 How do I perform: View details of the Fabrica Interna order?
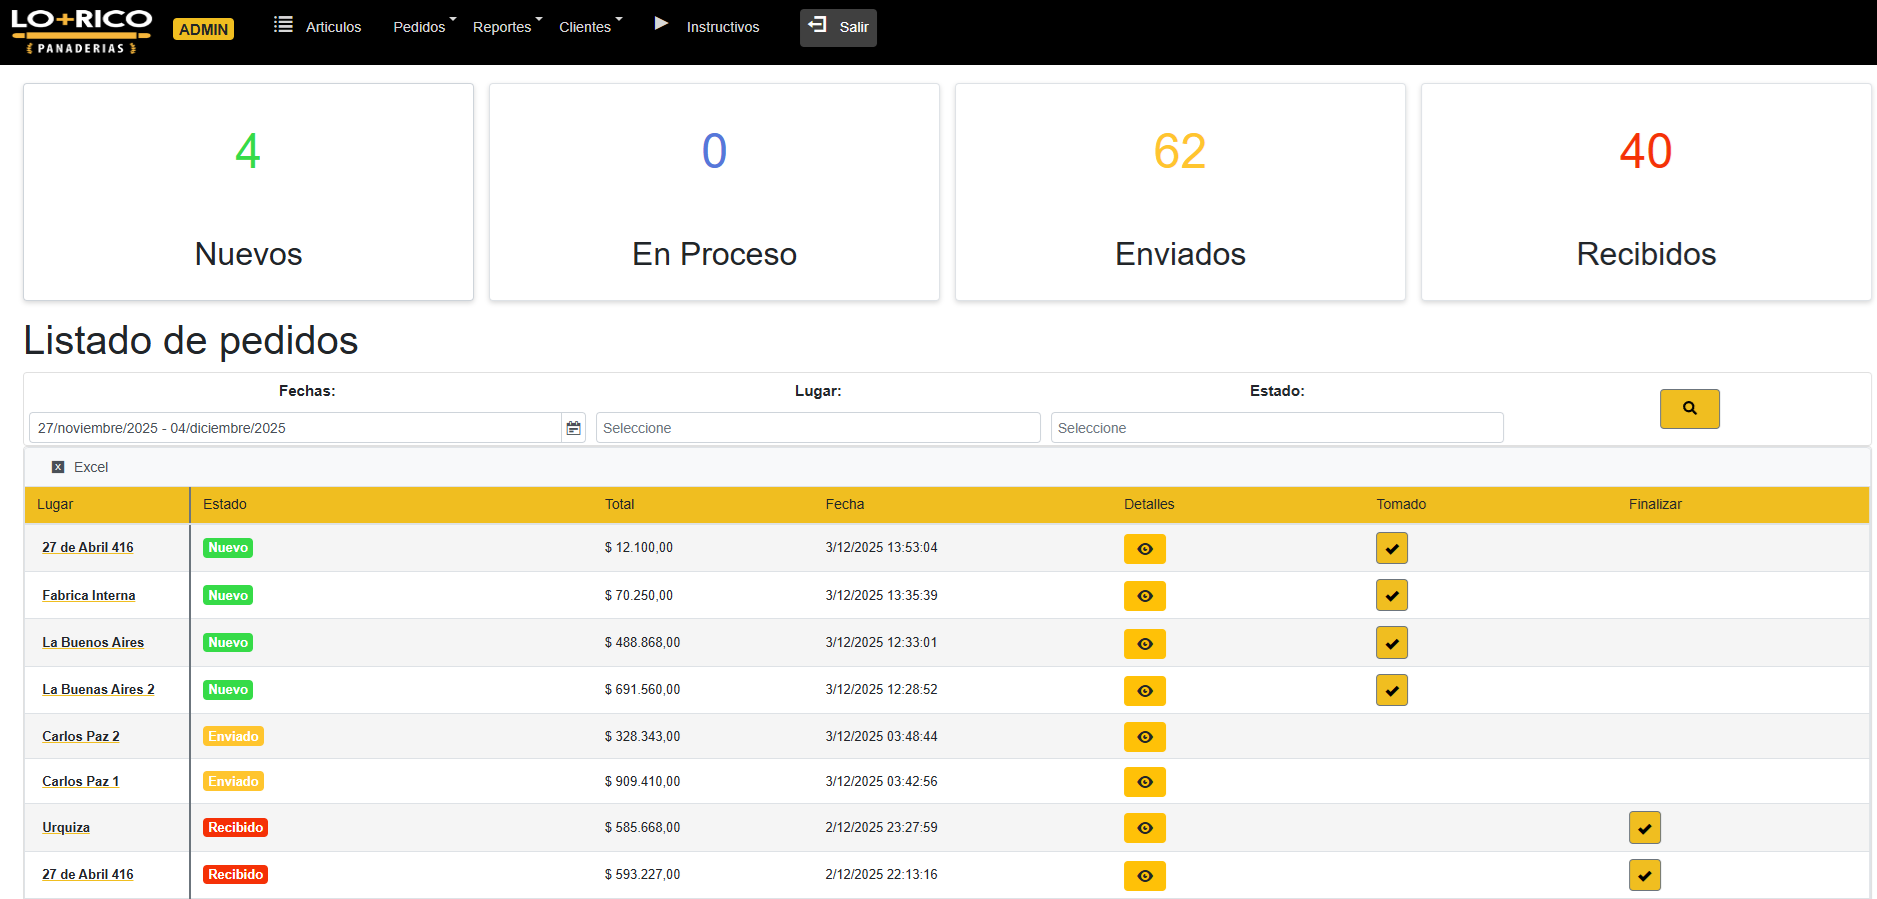(1144, 596)
